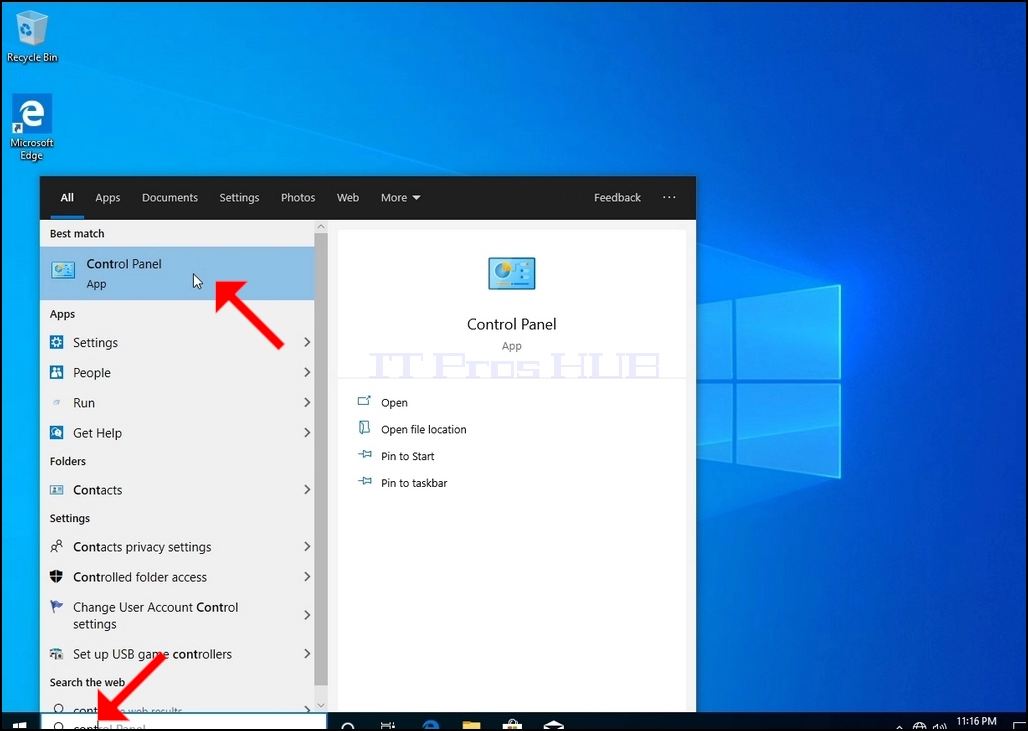This screenshot has width=1028, height=731.
Task: Select the Microsoft Edge desktop shortcut
Action: click(x=31, y=128)
